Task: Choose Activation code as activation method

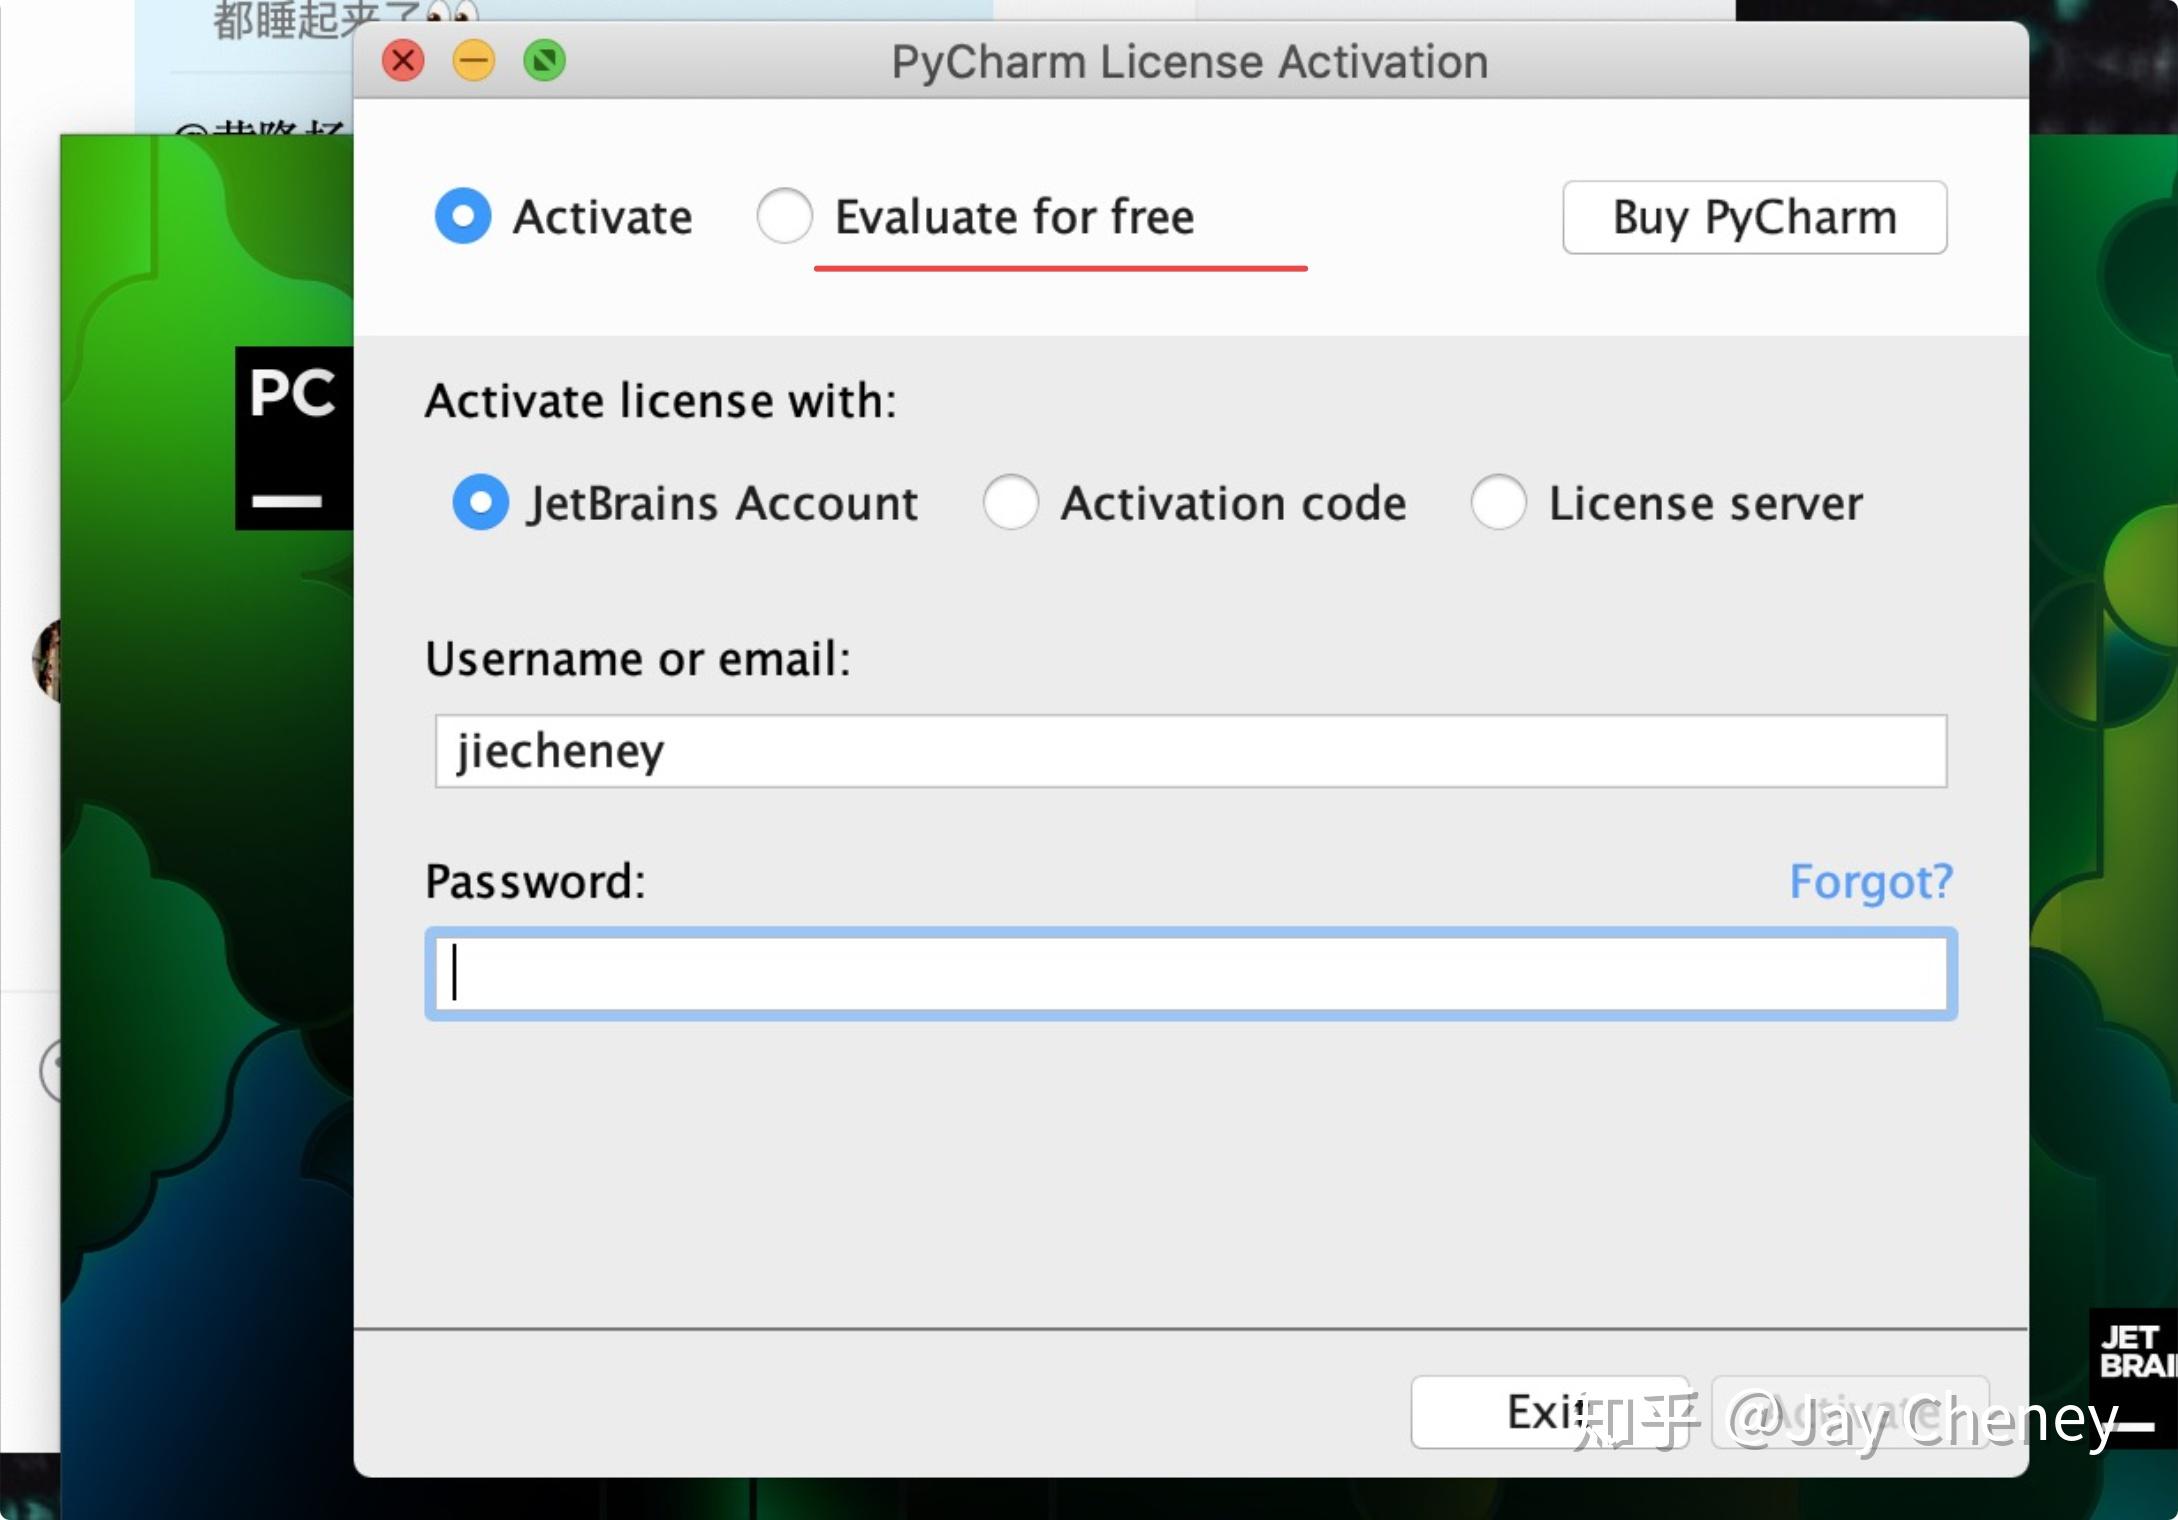Action: click(1012, 503)
